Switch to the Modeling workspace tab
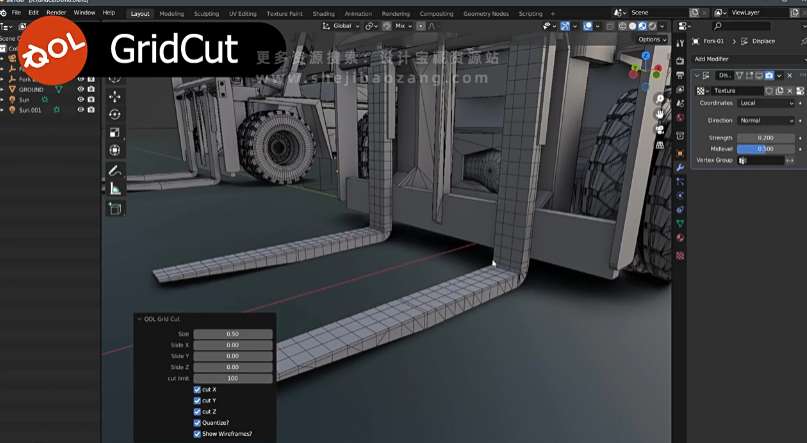 coord(171,14)
